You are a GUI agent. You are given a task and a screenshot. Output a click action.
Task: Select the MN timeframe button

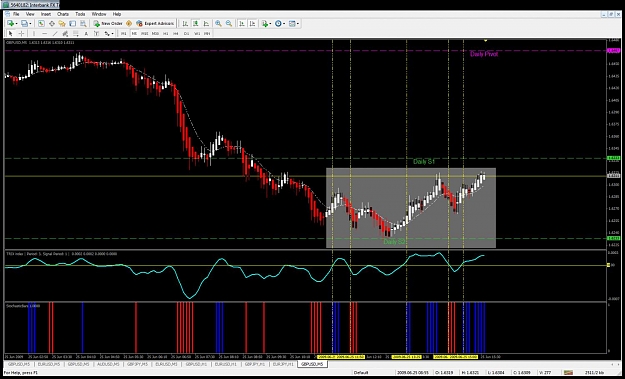pyautogui.click(x=207, y=33)
